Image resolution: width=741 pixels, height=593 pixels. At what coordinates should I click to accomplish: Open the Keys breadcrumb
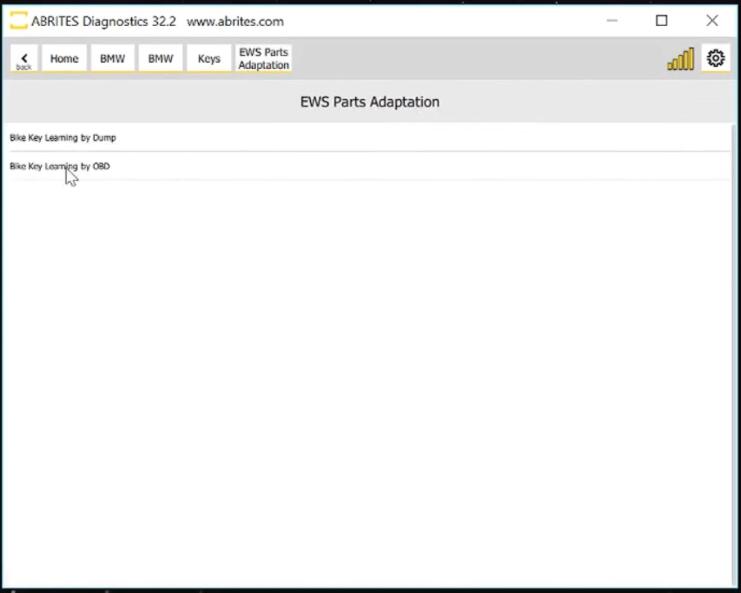209,59
